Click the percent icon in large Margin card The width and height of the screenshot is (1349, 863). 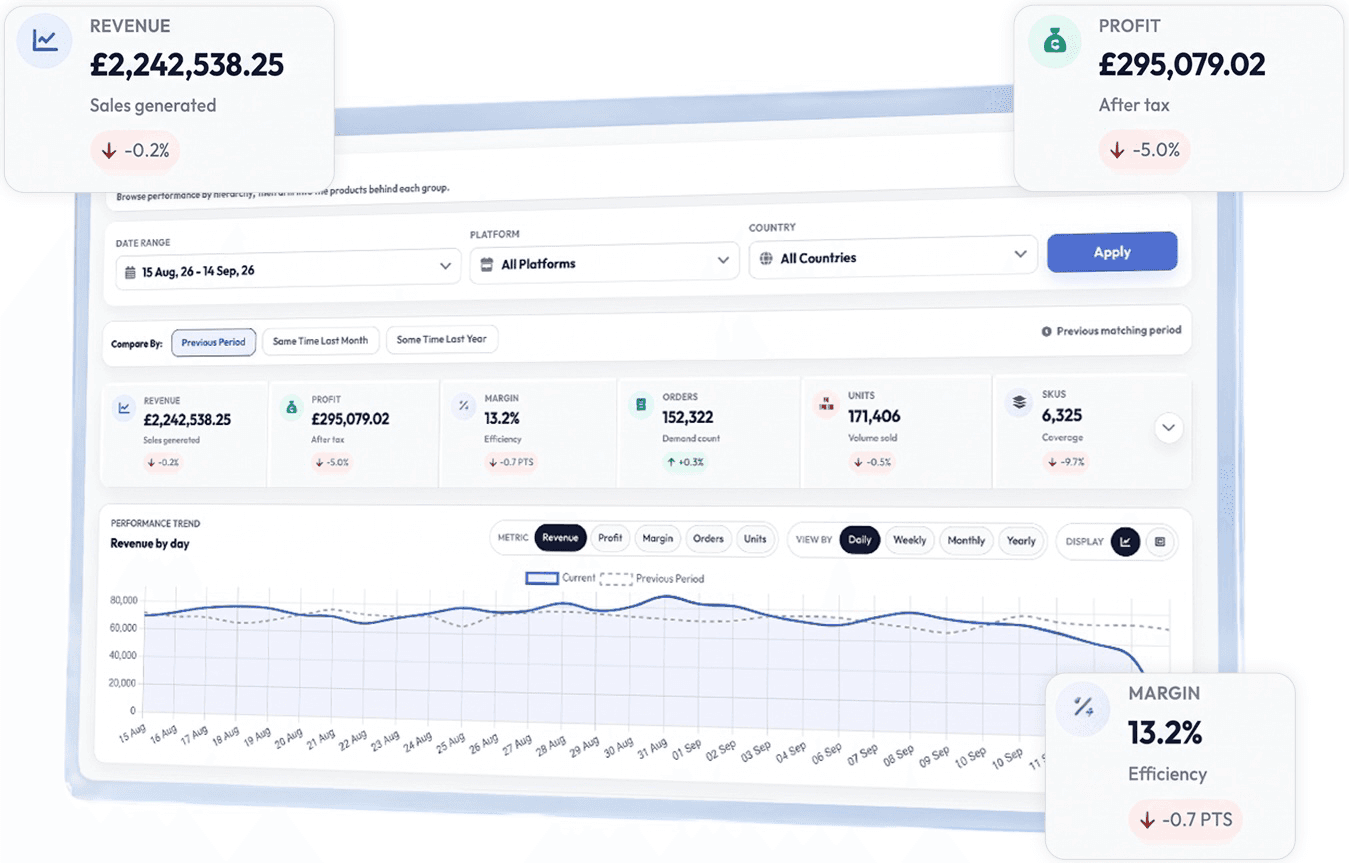click(1083, 708)
